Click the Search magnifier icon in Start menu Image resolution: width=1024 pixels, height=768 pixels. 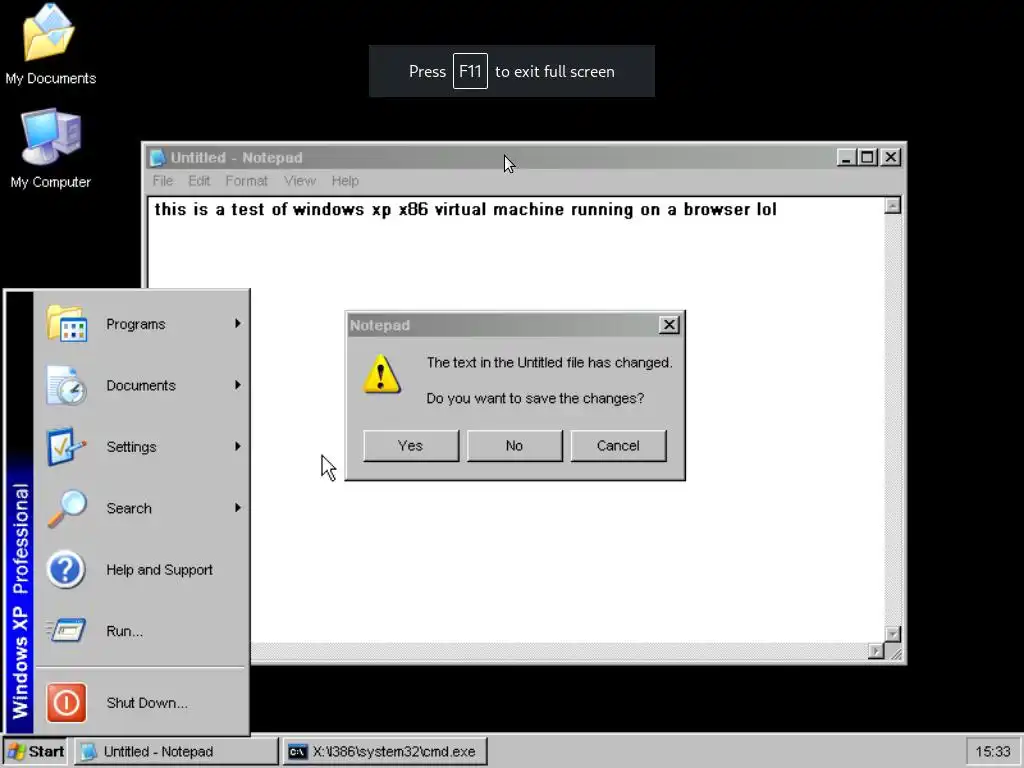(x=67, y=508)
